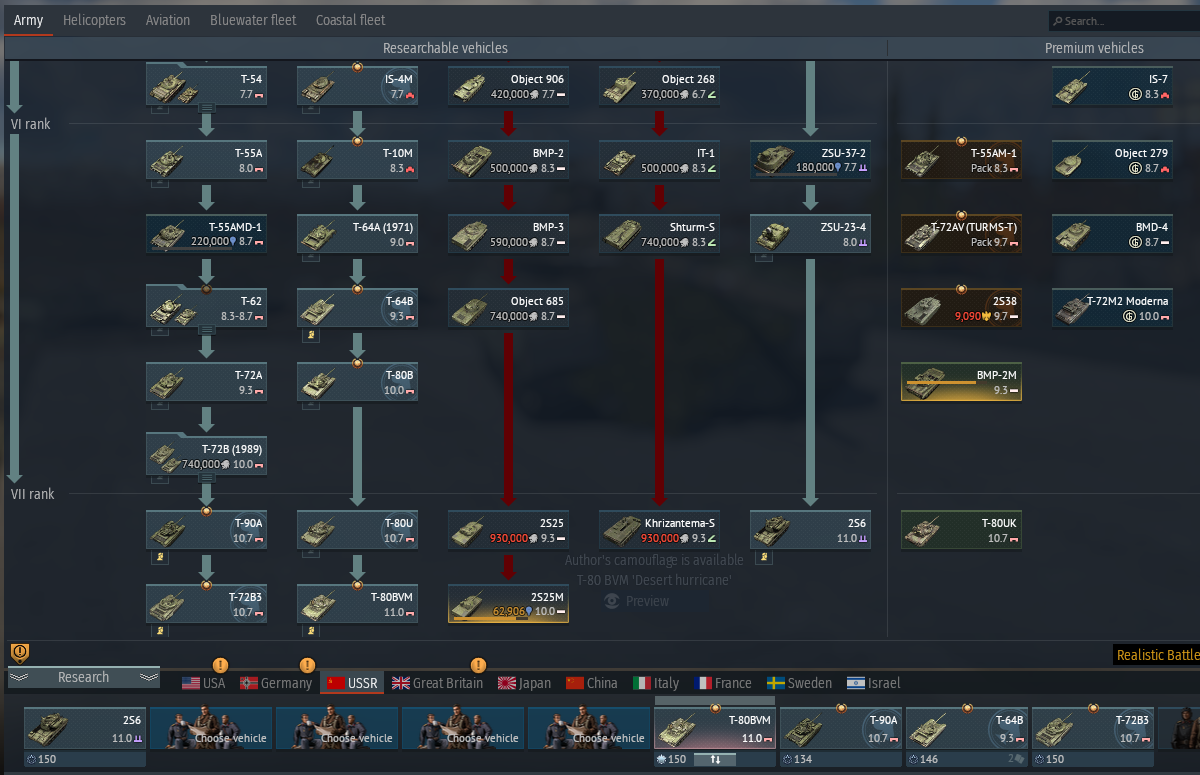Click the swap arrows on T-80BVM slot
The width and height of the screenshot is (1200, 775).
point(715,759)
